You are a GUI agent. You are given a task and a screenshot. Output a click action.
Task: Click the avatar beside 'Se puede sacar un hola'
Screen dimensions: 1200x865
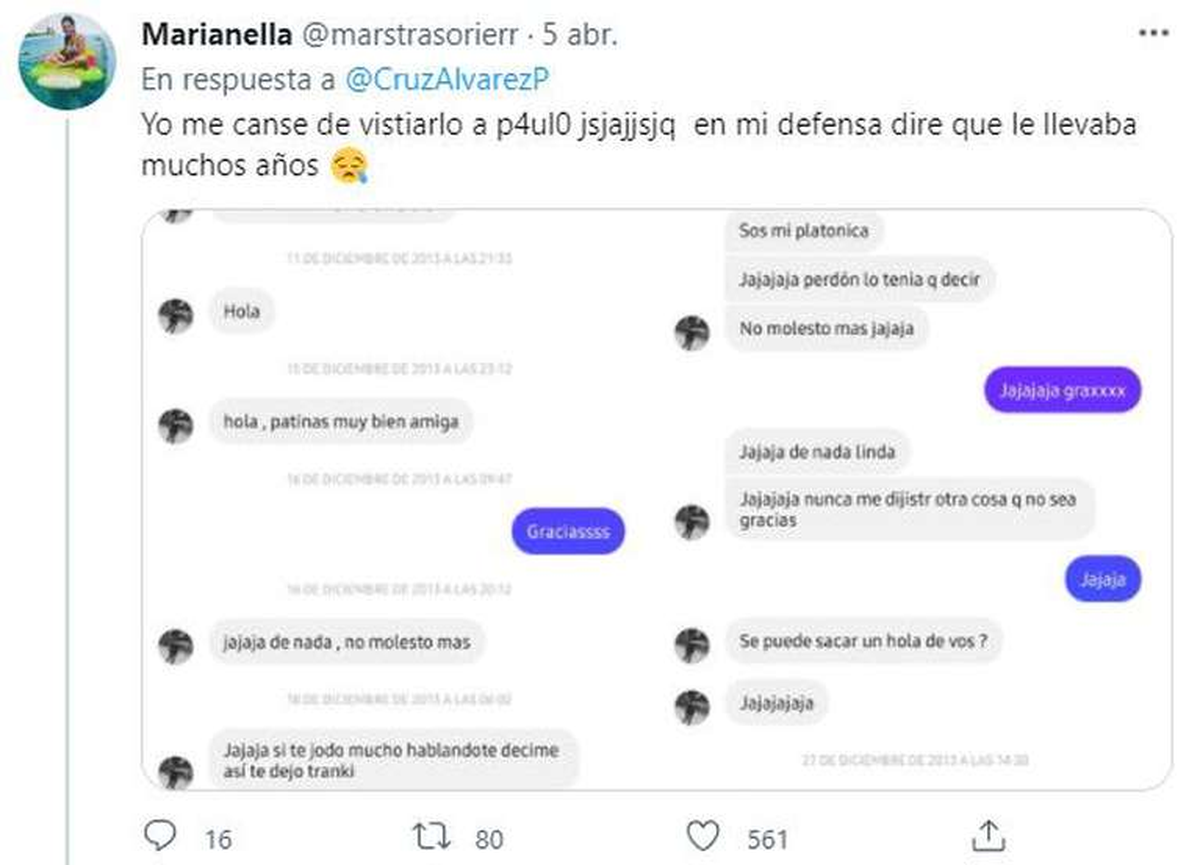(x=692, y=644)
